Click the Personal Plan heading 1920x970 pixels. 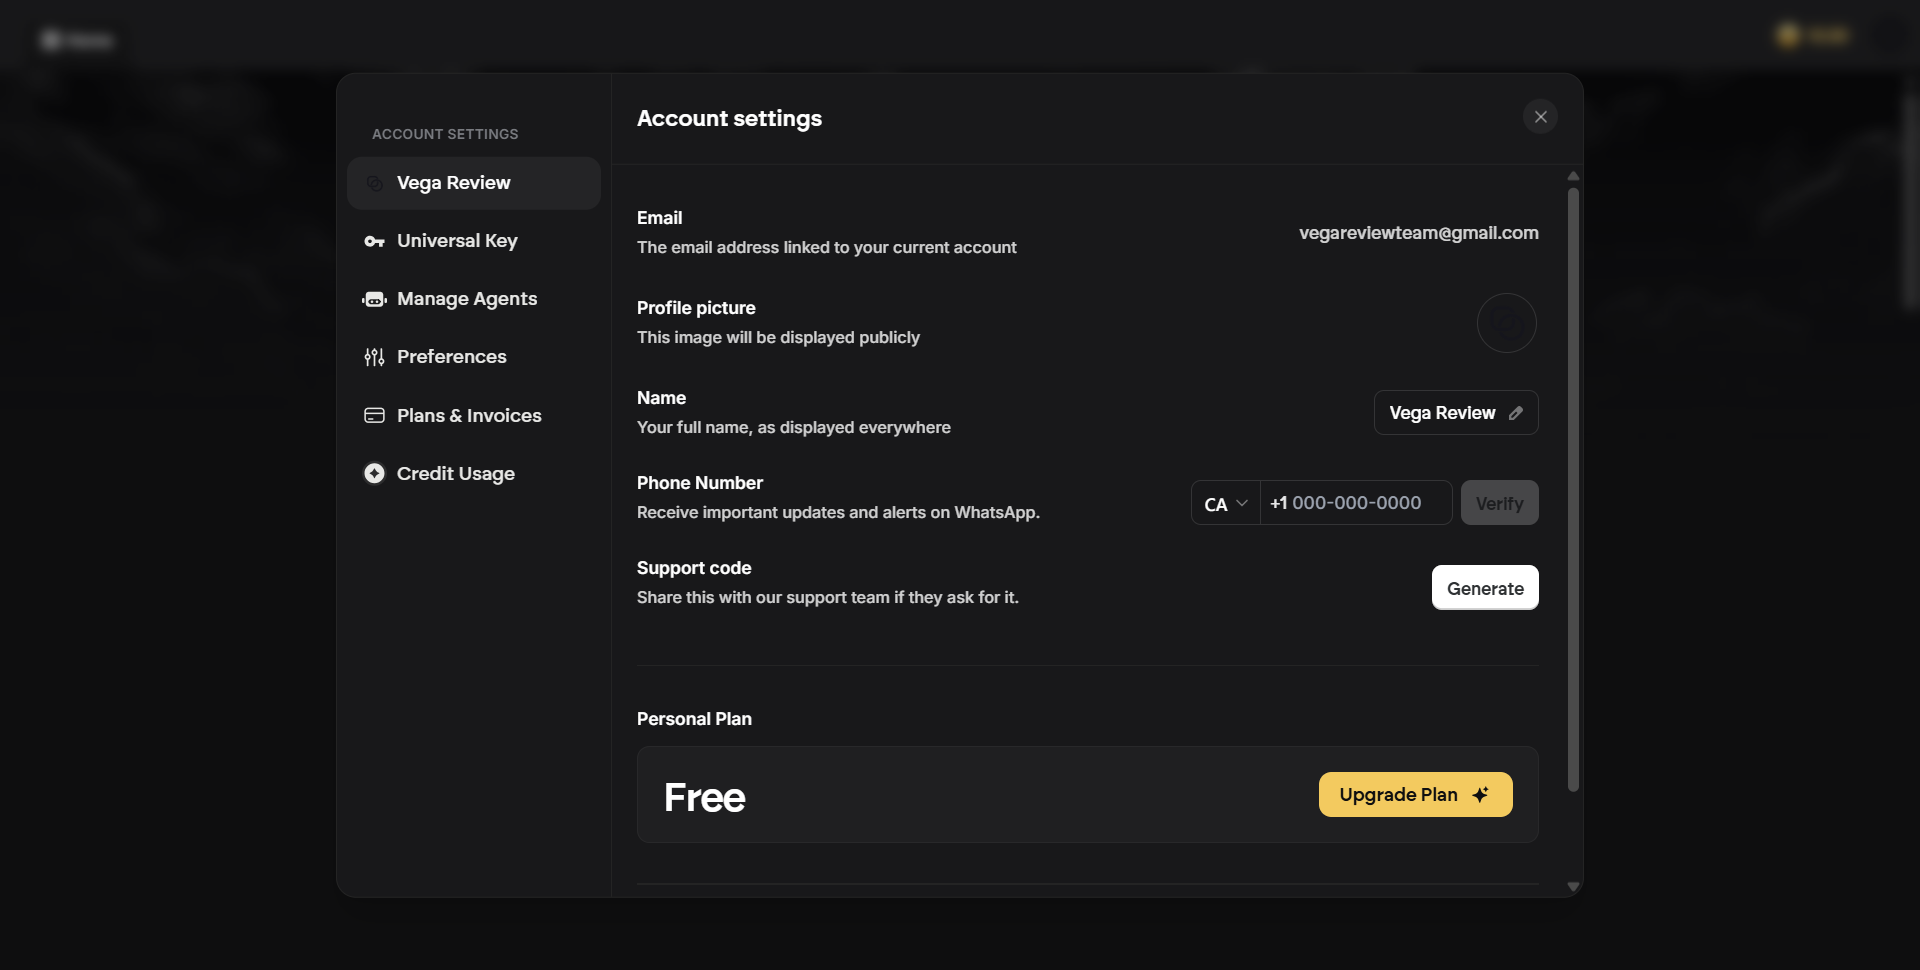[x=694, y=719]
